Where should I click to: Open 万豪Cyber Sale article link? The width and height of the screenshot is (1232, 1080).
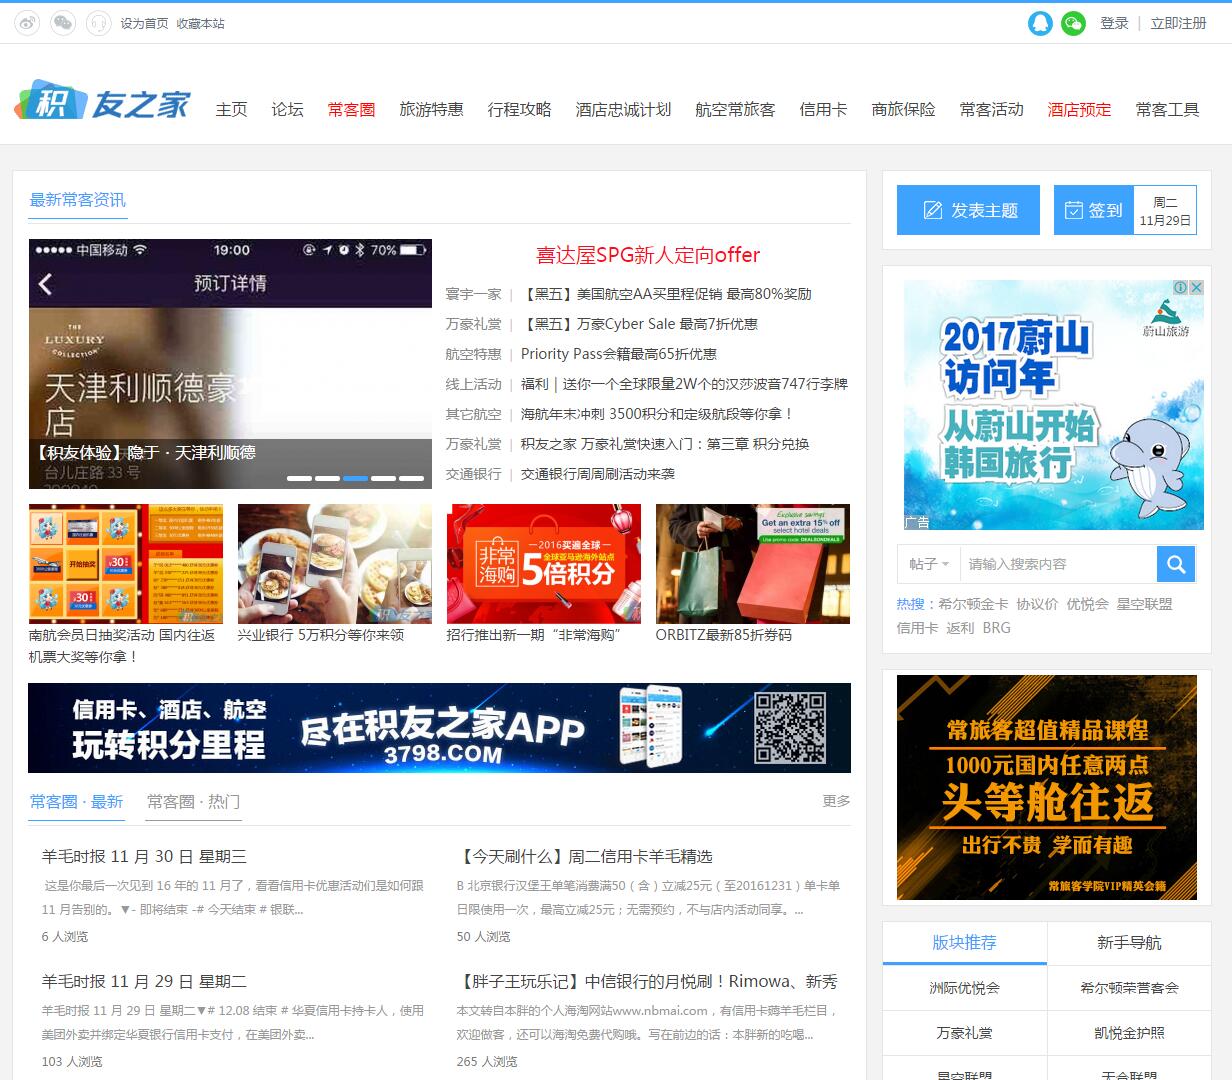point(639,324)
